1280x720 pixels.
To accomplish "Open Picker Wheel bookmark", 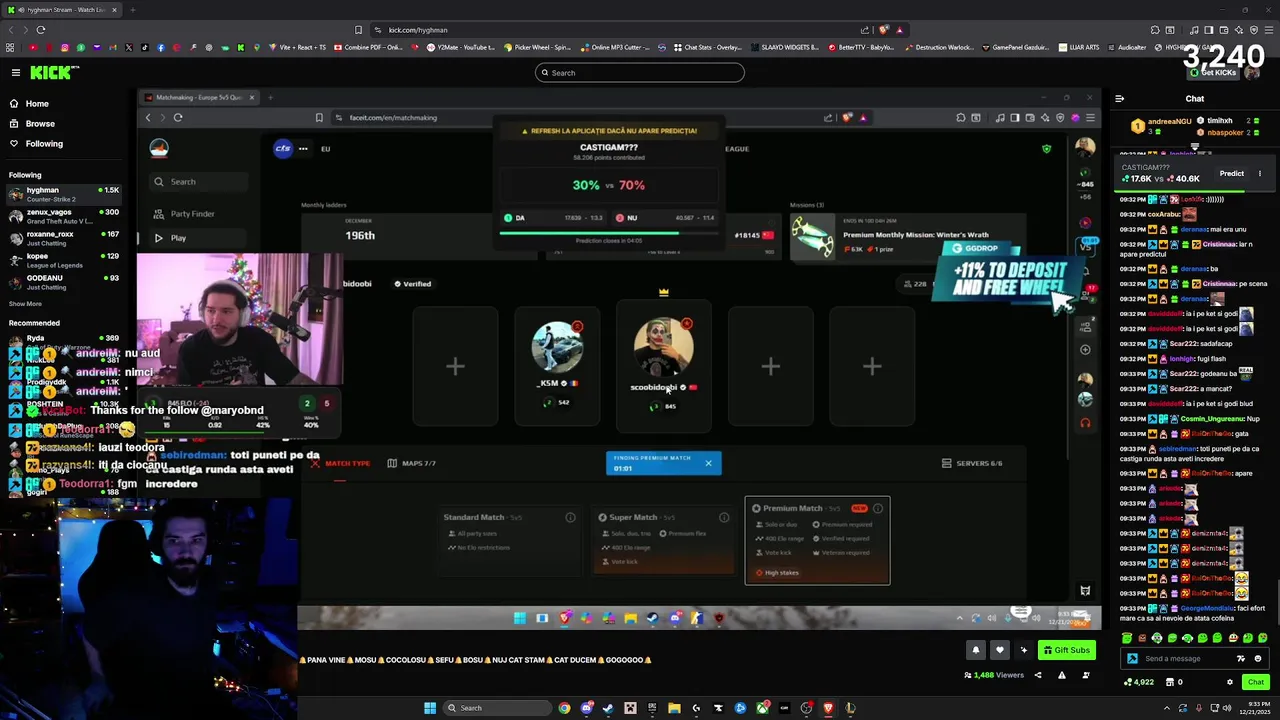I will click(537, 47).
